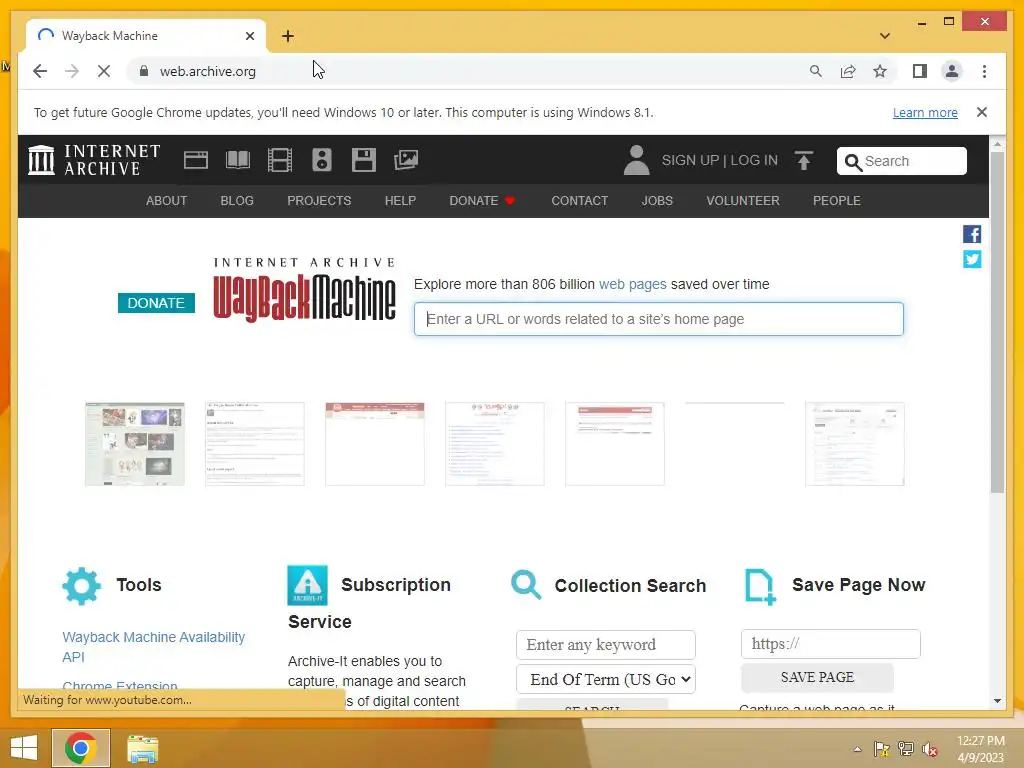Open Chrome profile icon
The image size is (1024, 768).
[x=952, y=71]
